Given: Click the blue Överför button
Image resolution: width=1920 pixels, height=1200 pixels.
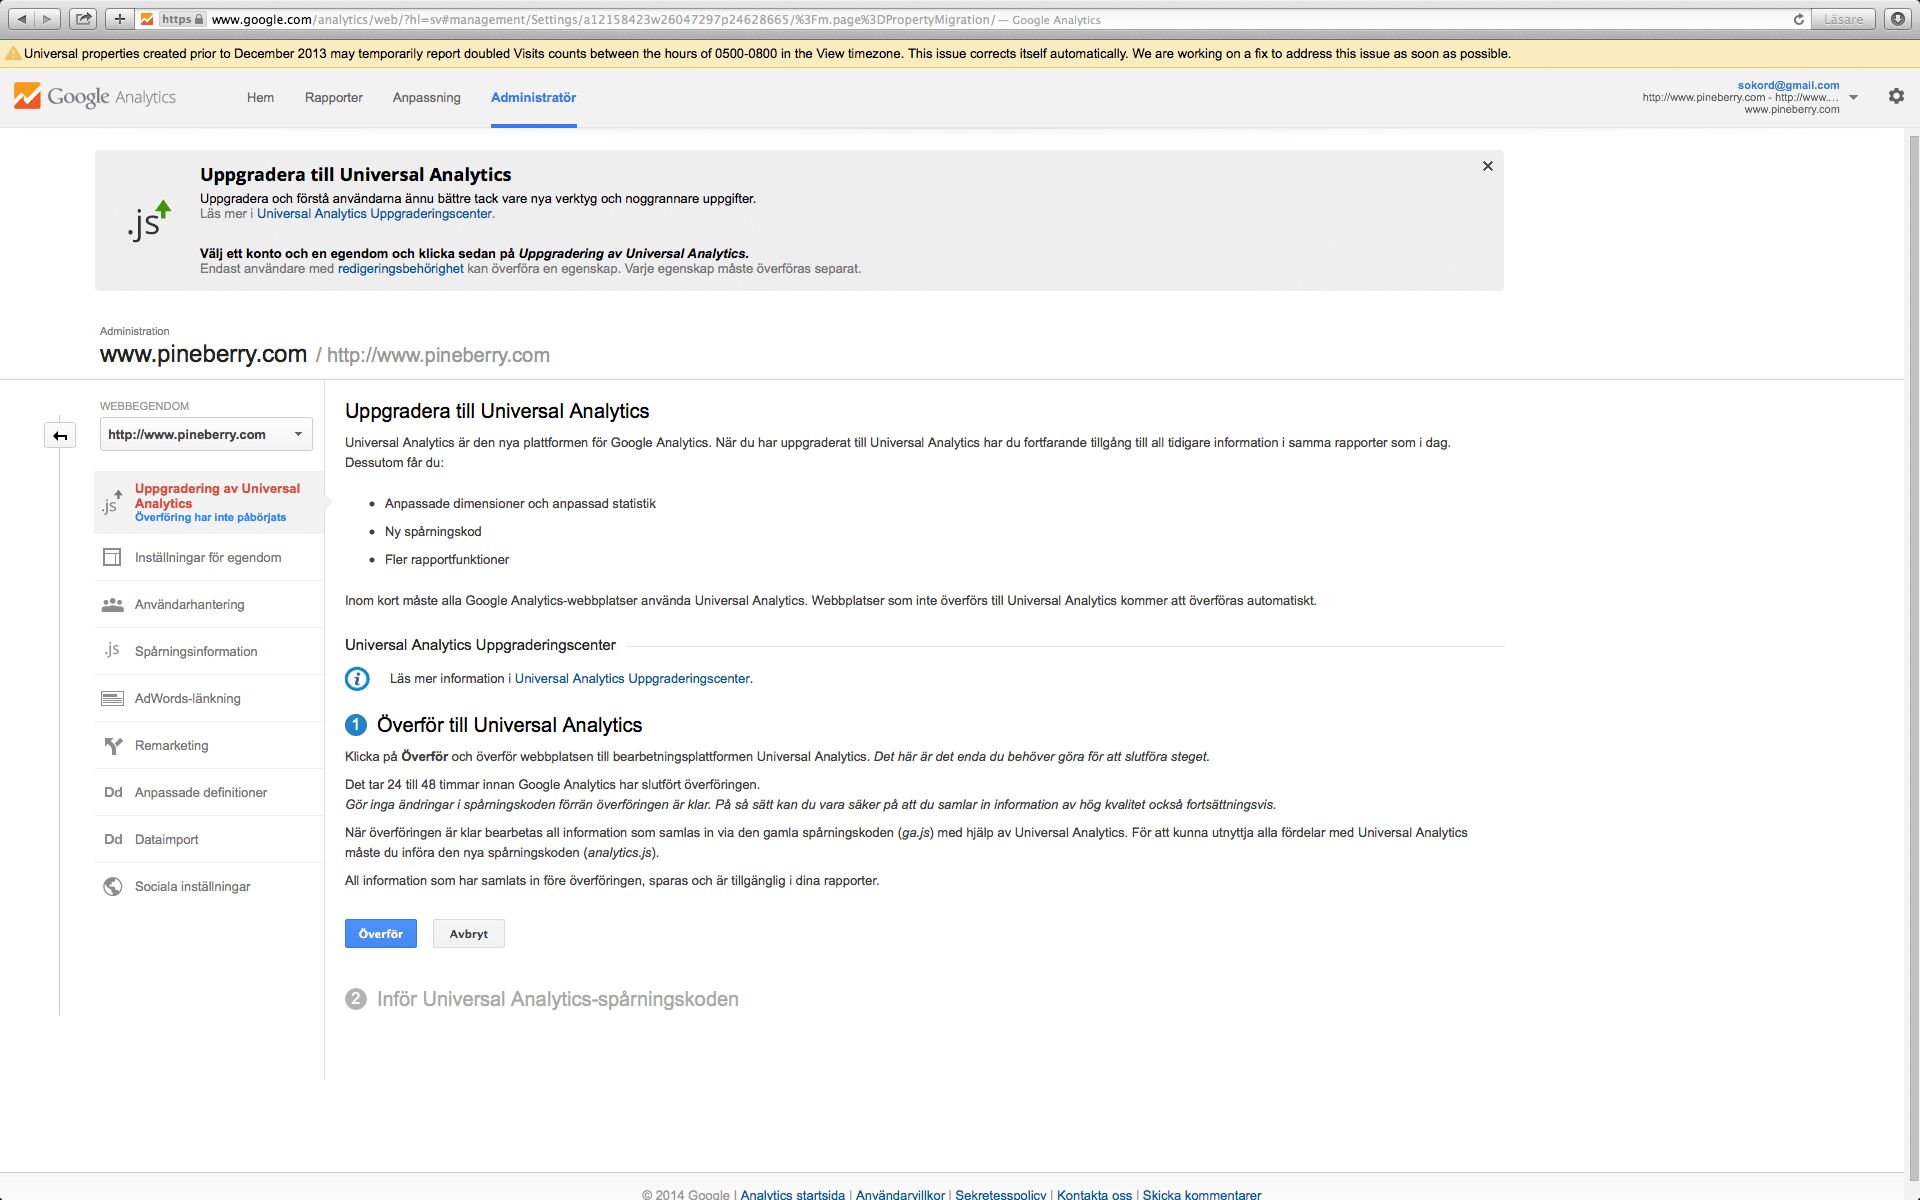Looking at the screenshot, I should coord(381,933).
